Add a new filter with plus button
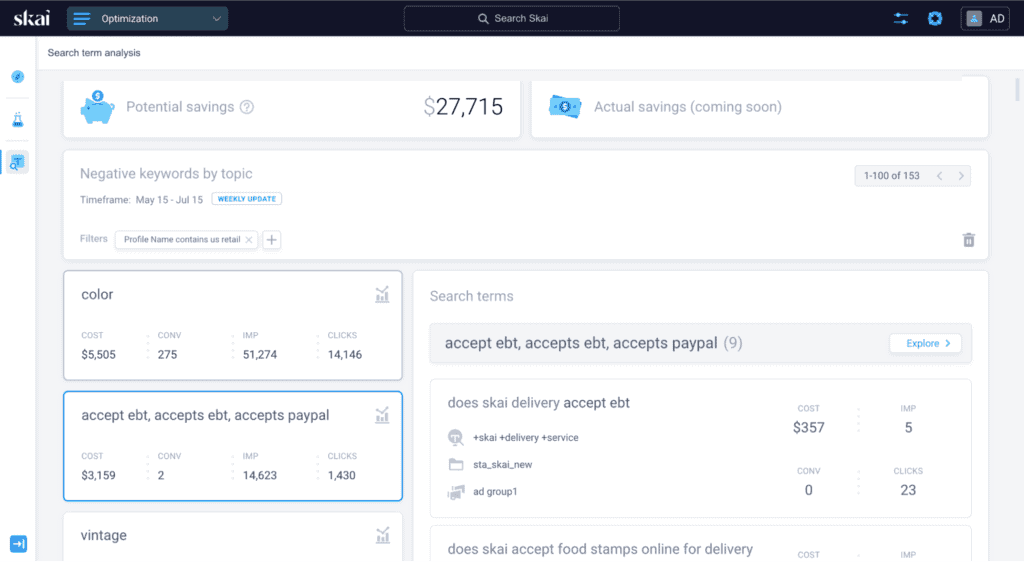The image size is (1024, 562). click(272, 240)
